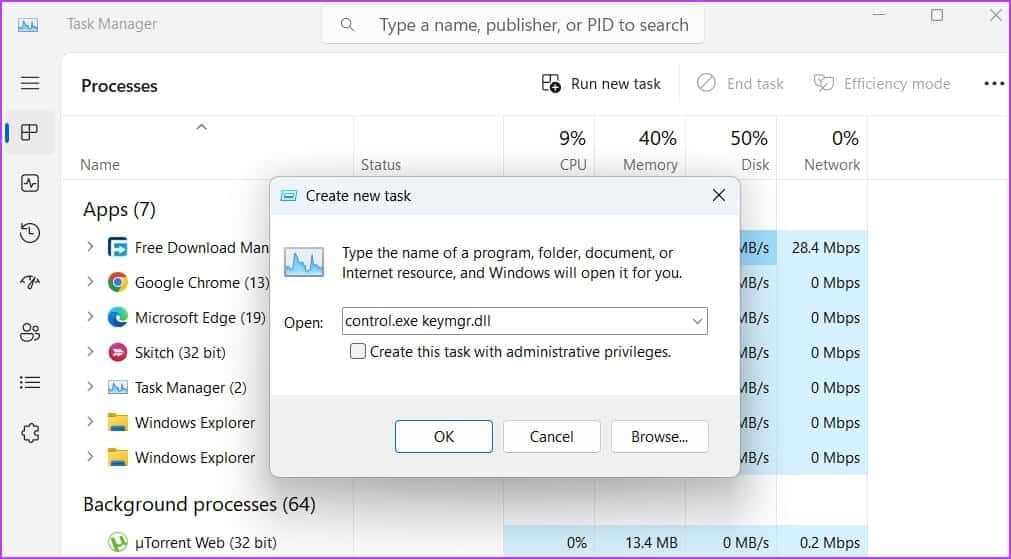This screenshot has width=1011, height=559.
Task: Select the 13.4 MB memory value
Action: click(651, 543)
